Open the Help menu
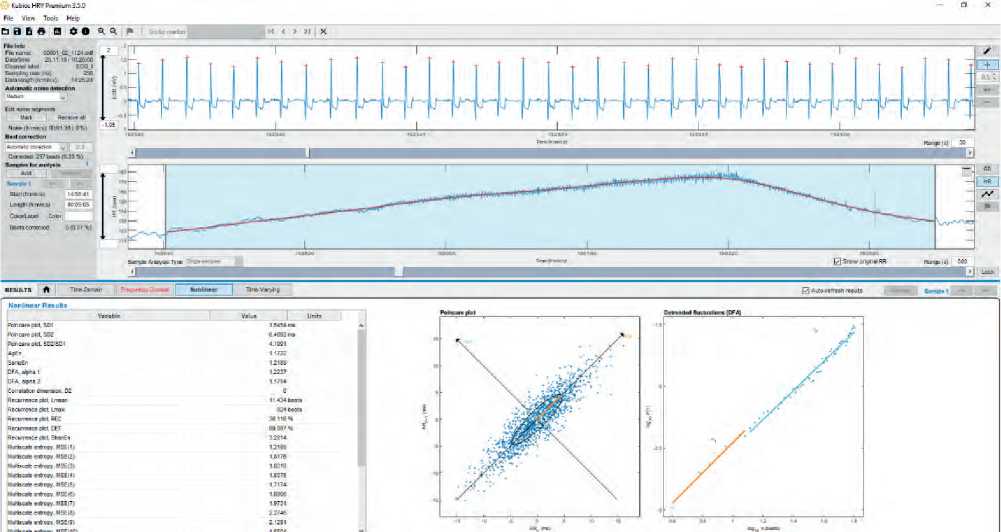1001x532 pixels. tap(73, 19)
